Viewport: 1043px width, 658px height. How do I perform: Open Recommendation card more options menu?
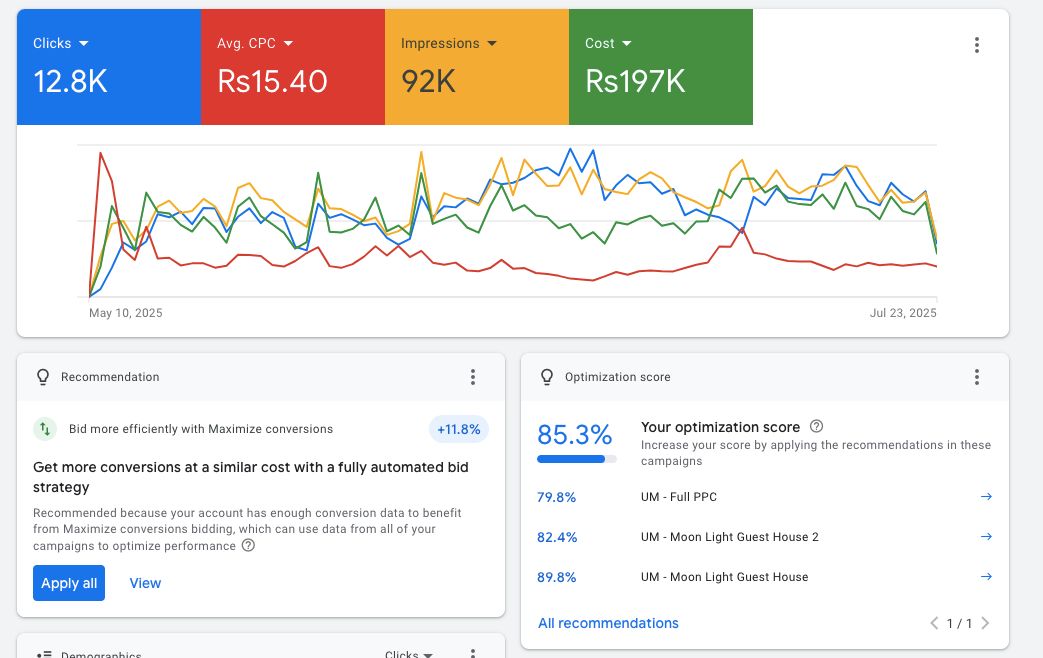[473, 377]
